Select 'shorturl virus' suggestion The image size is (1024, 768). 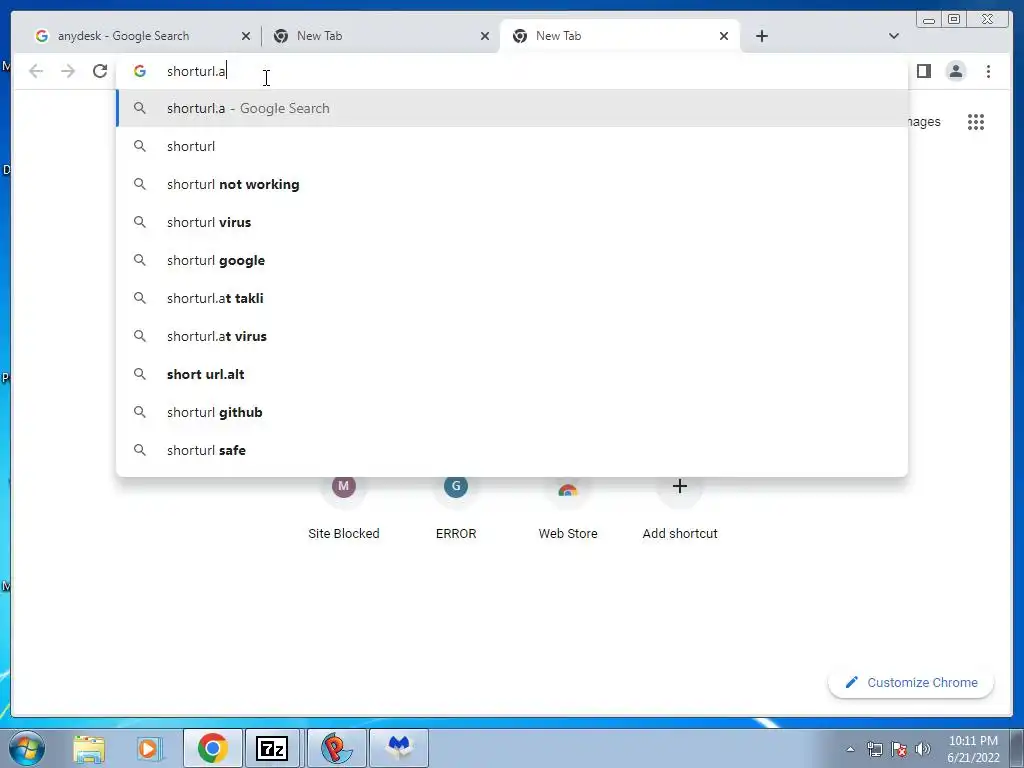coord(512,222)
